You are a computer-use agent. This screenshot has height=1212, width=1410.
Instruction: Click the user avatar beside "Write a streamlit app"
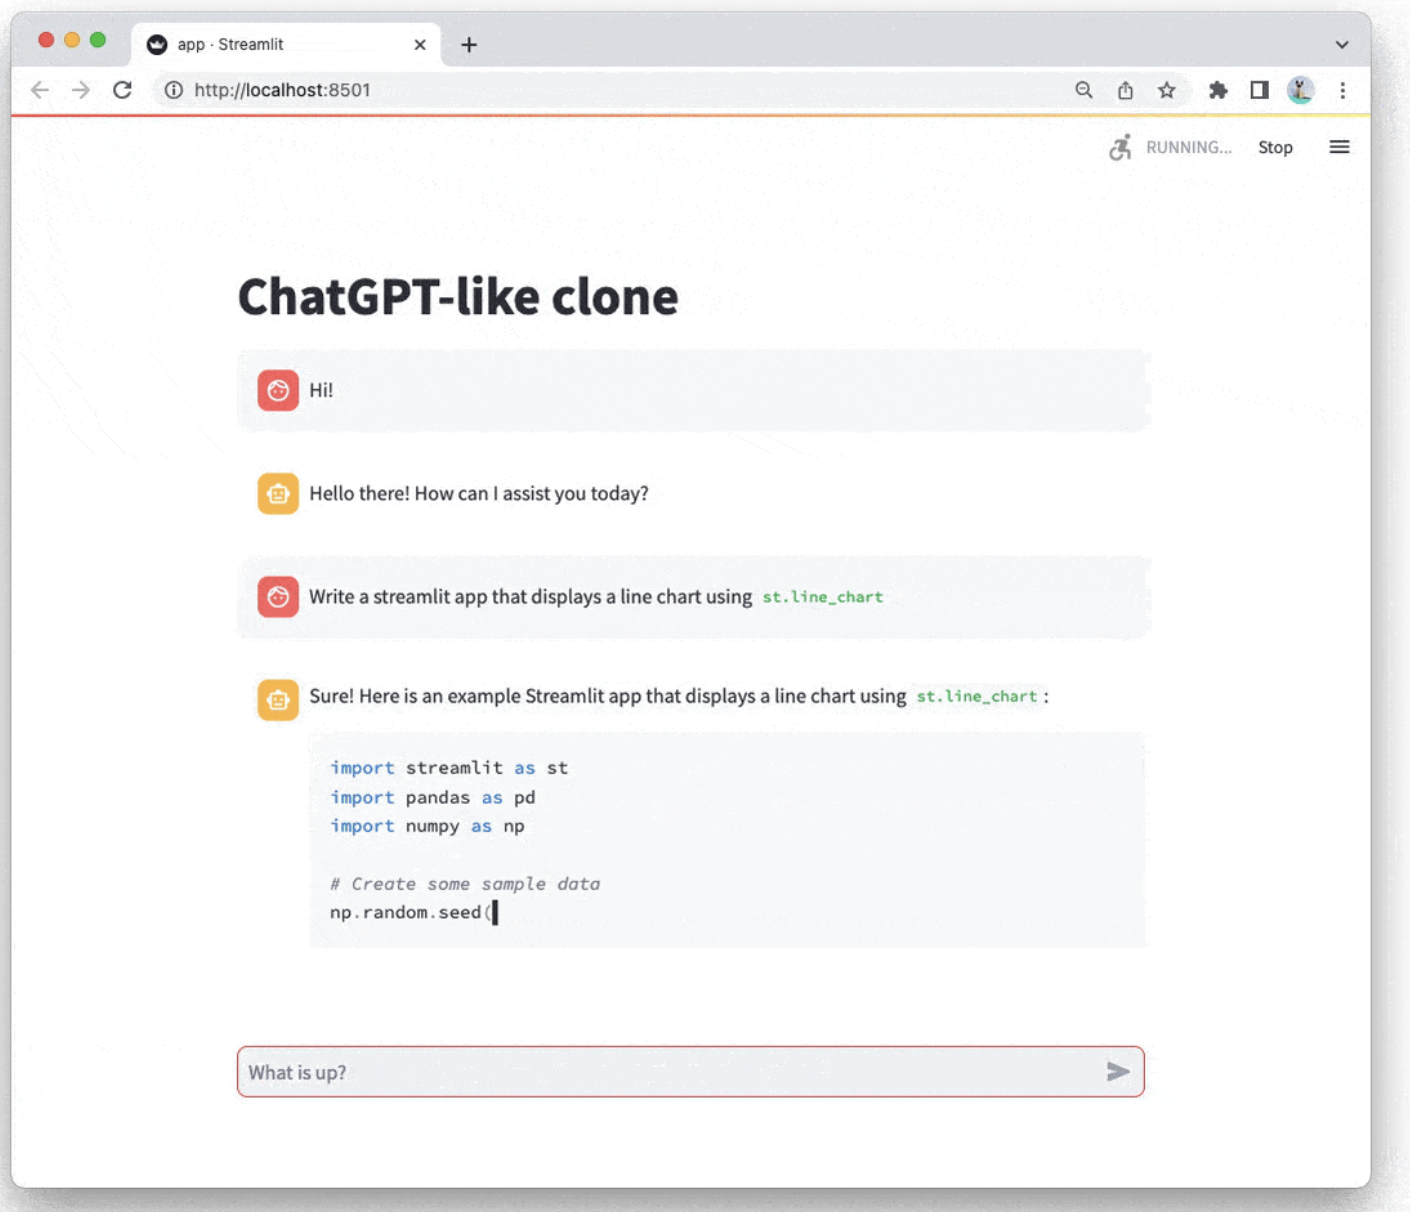pos(278,597)
